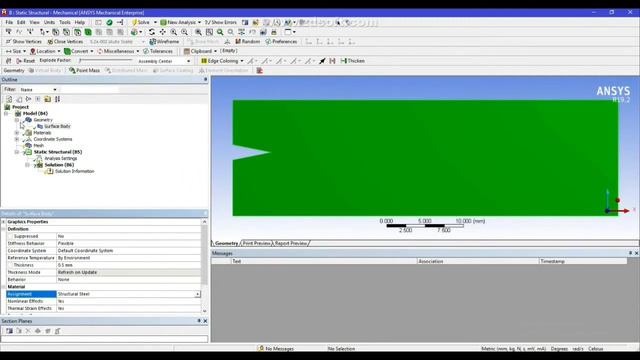Click the New Section Plane icon
The width and height of the screenshot is (640, 360).
pyautogui.click(x=9, y=331)
